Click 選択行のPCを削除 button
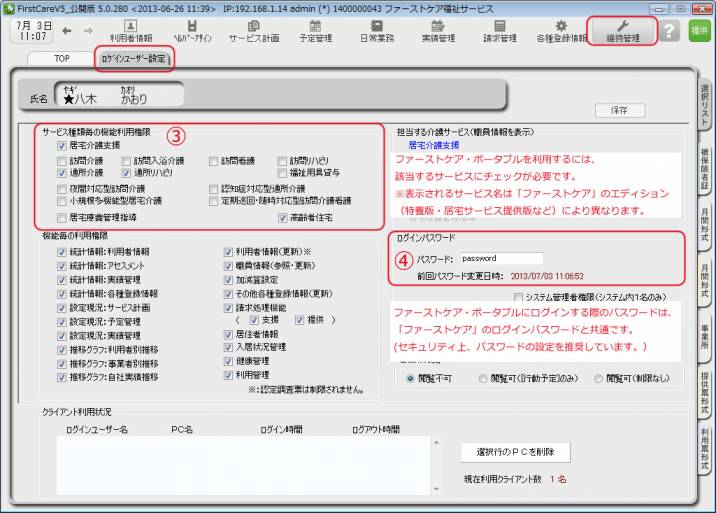The width and height of the screenshot is (716, 513). [515, 452]
